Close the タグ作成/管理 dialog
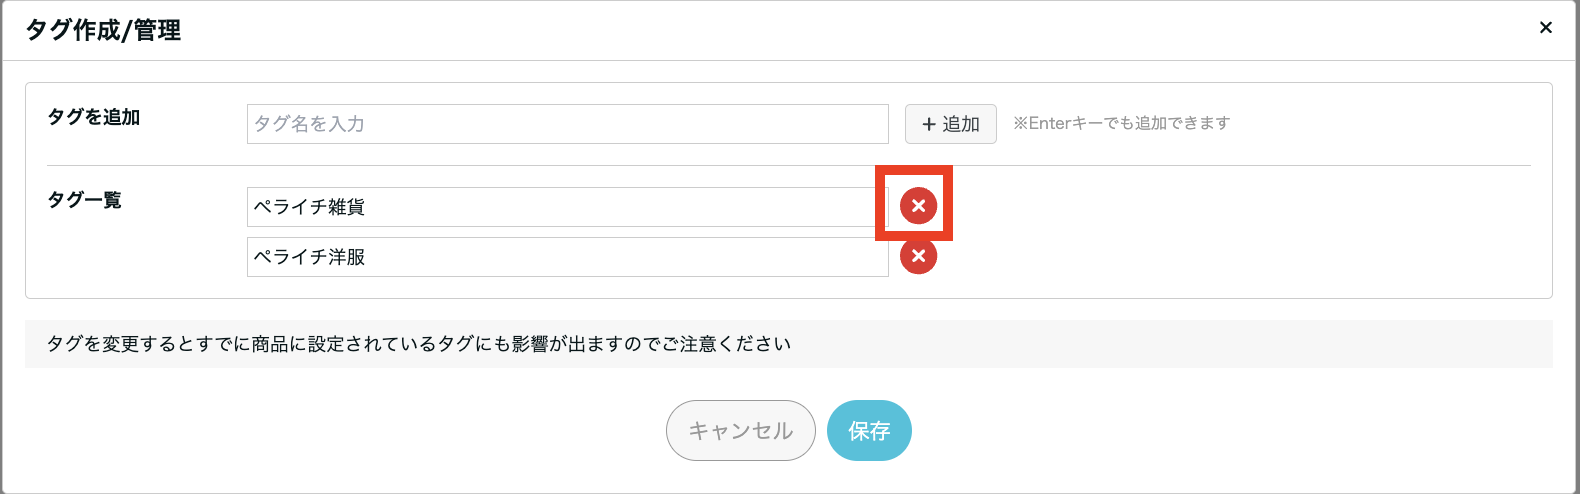The image size is (1580, 494). click(1545, 28)
